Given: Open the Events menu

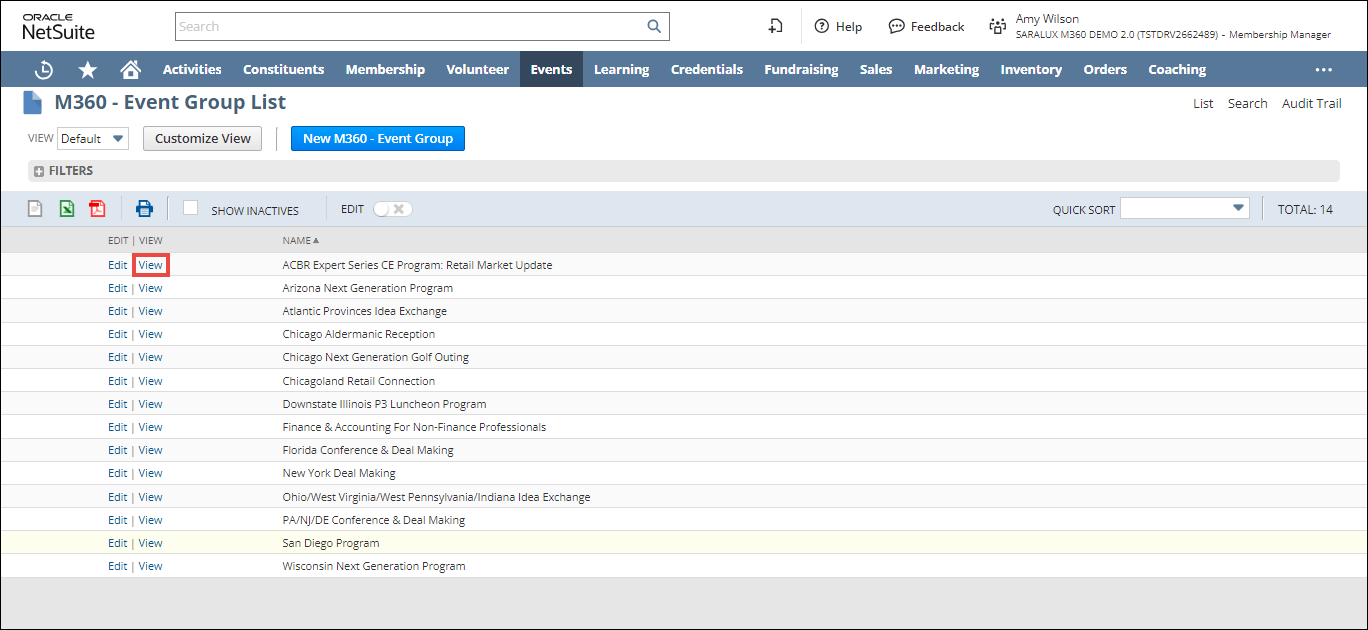Looking at the screenshot, I should click(x=551, y=70).
